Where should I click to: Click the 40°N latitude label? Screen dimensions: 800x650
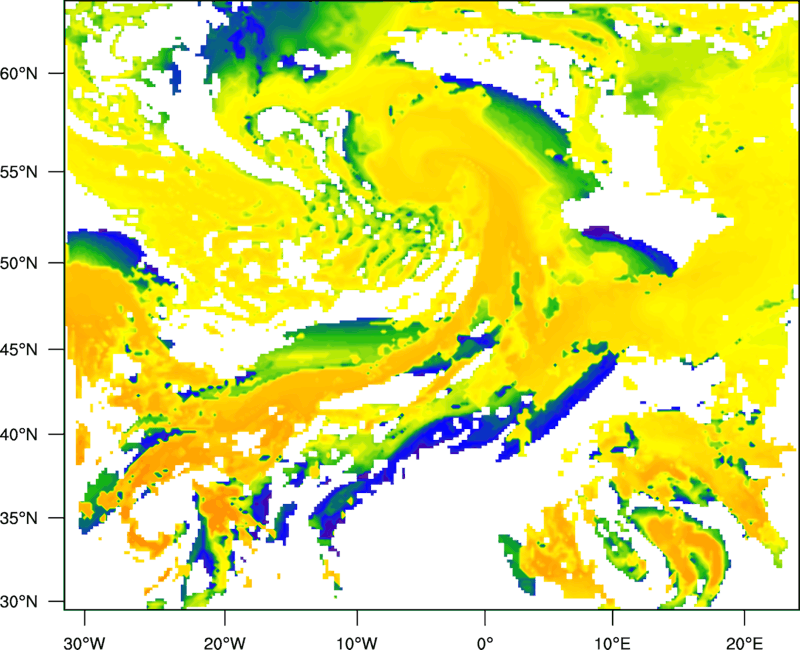[19, 434]
